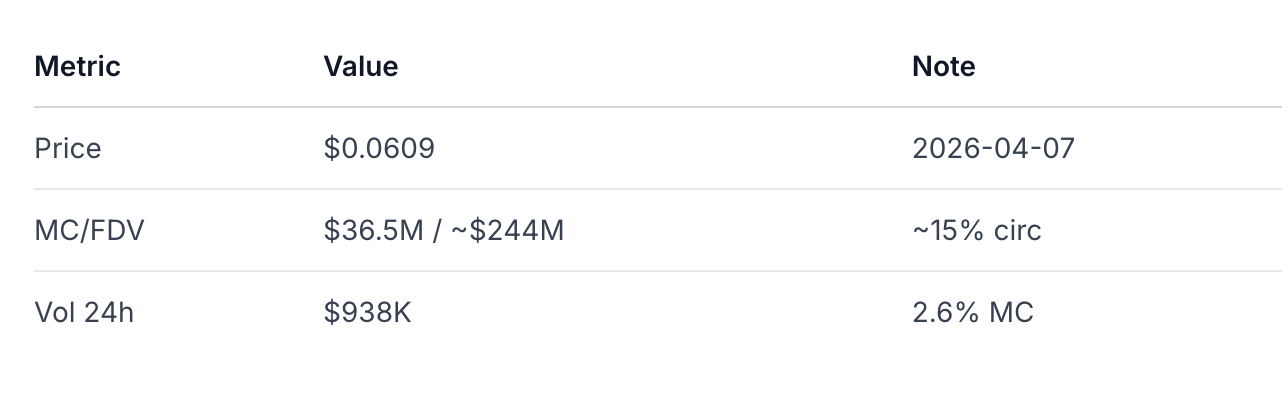Select the 2026-04-07 date note

pyautogui.click(x=993, y=149)
